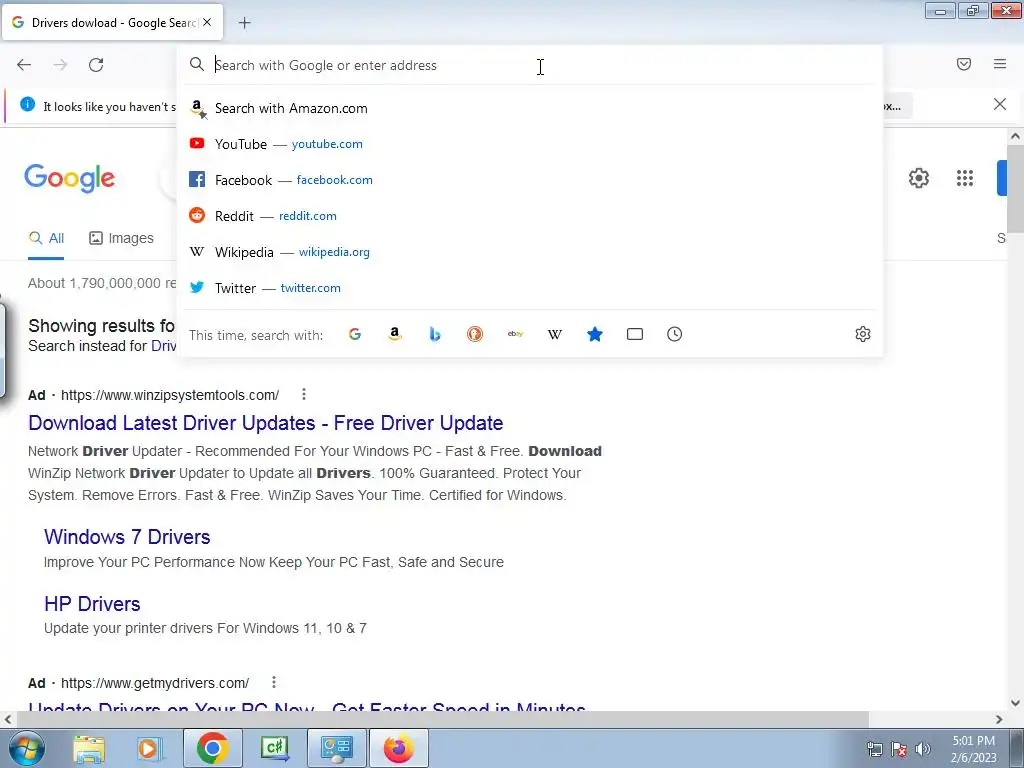The height and width of the screenshot is (768, 1024).
Task: Switch to Chrome on taskbar
Action: [212, 748]
